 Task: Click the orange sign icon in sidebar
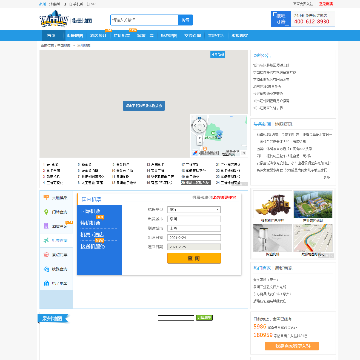[46, 198]
